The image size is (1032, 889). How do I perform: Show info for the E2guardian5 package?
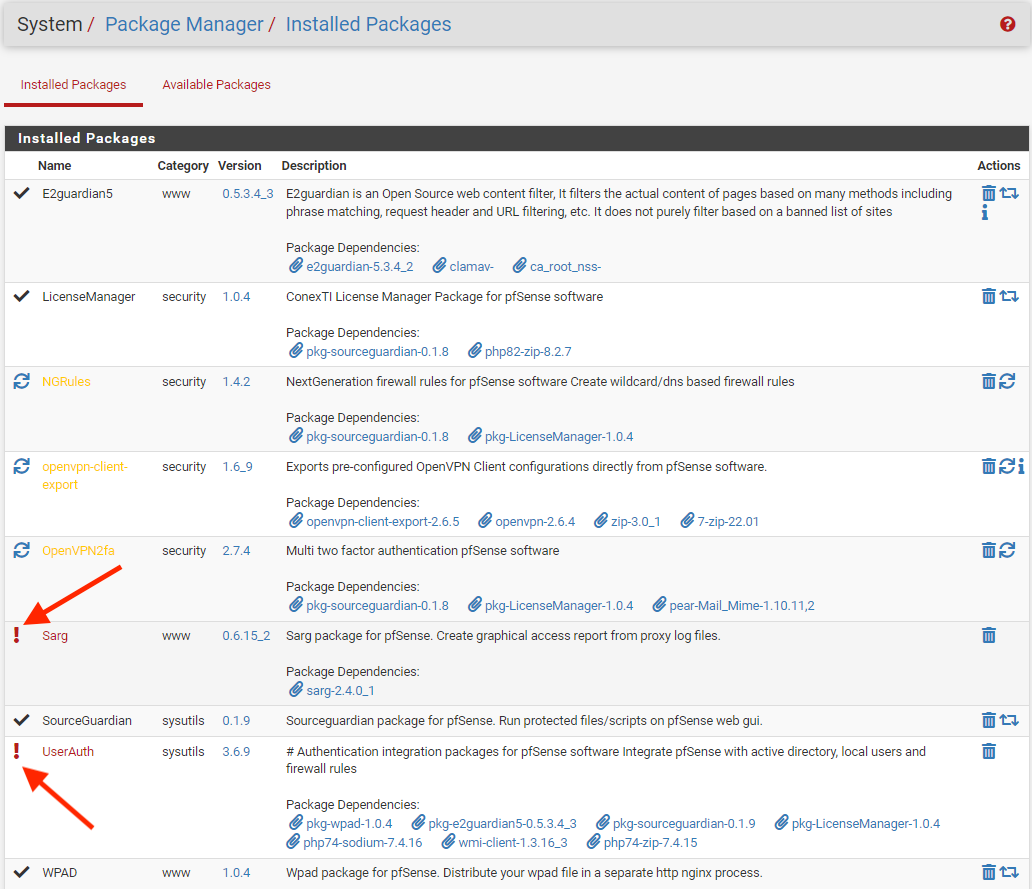(985, 213)
